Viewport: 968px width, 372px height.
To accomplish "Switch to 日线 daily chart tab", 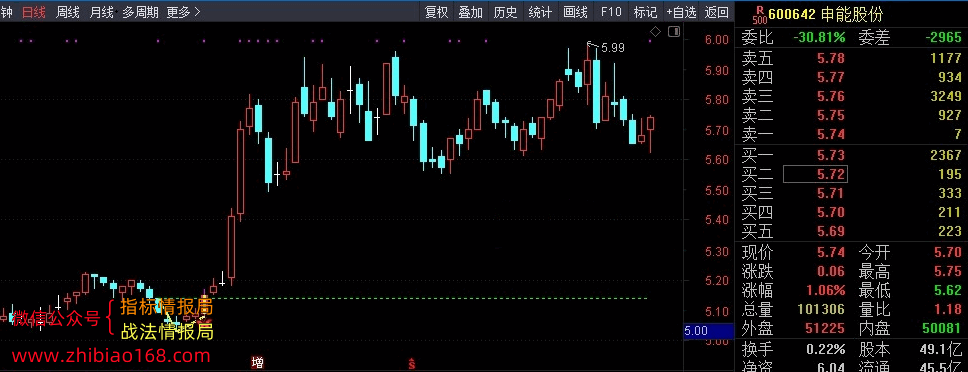I will [33, 12].
